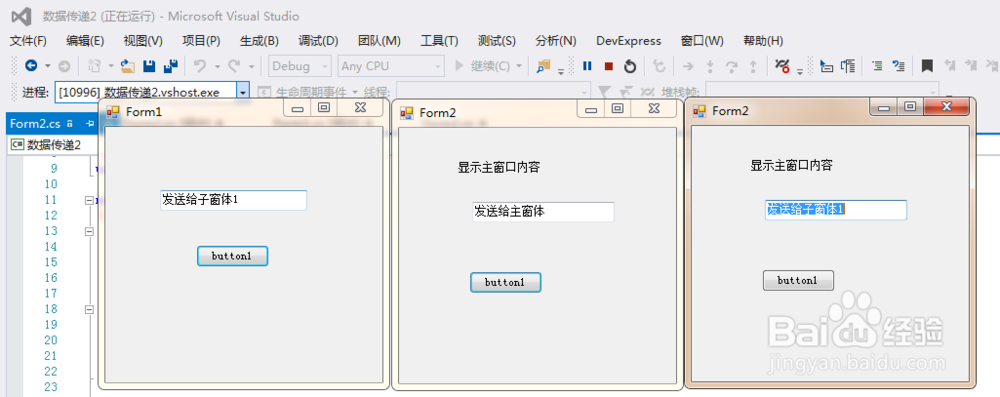Open the 生成(B) menu
This screenshot has width=1000, height=397.
[259, 41]
